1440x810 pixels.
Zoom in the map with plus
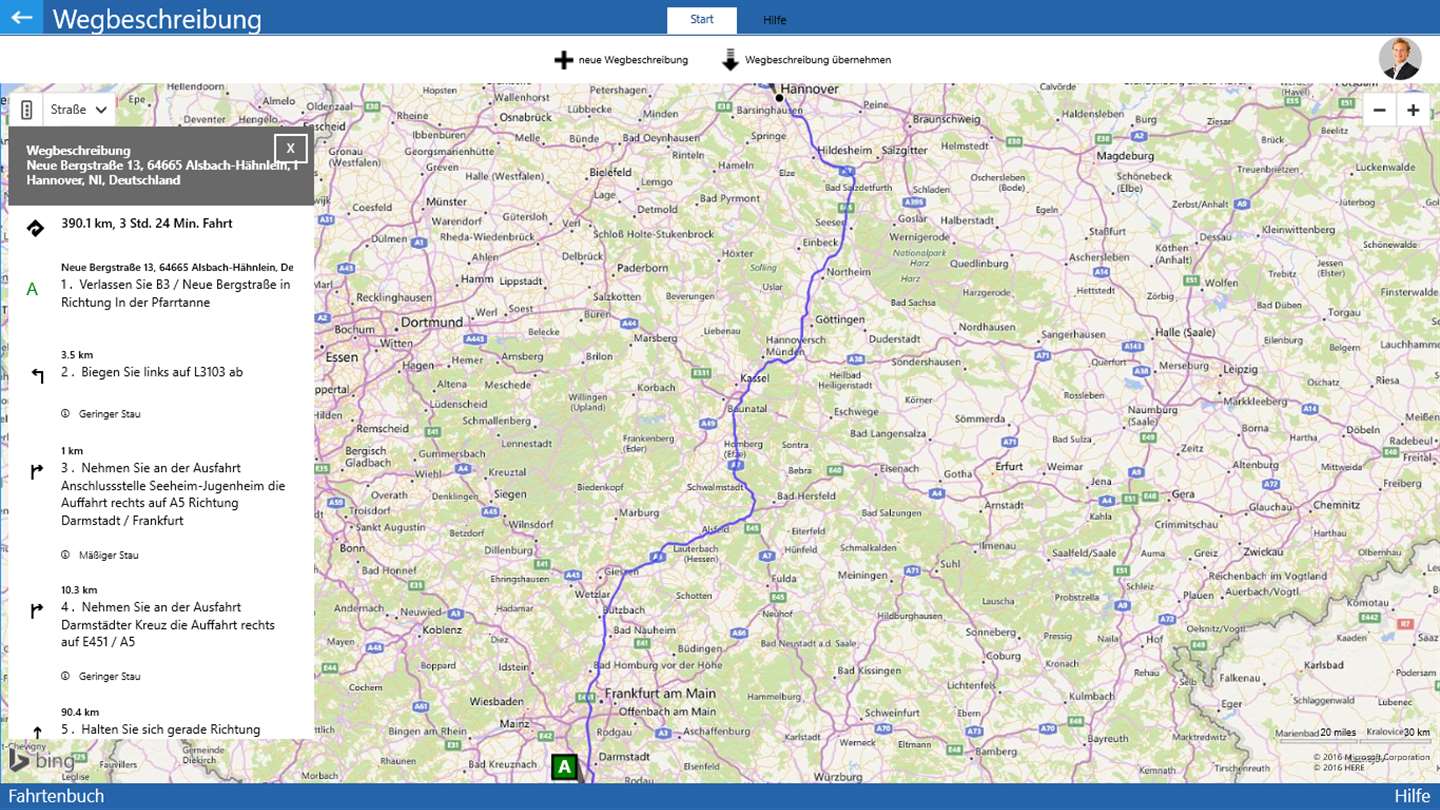pos(1413,110)
